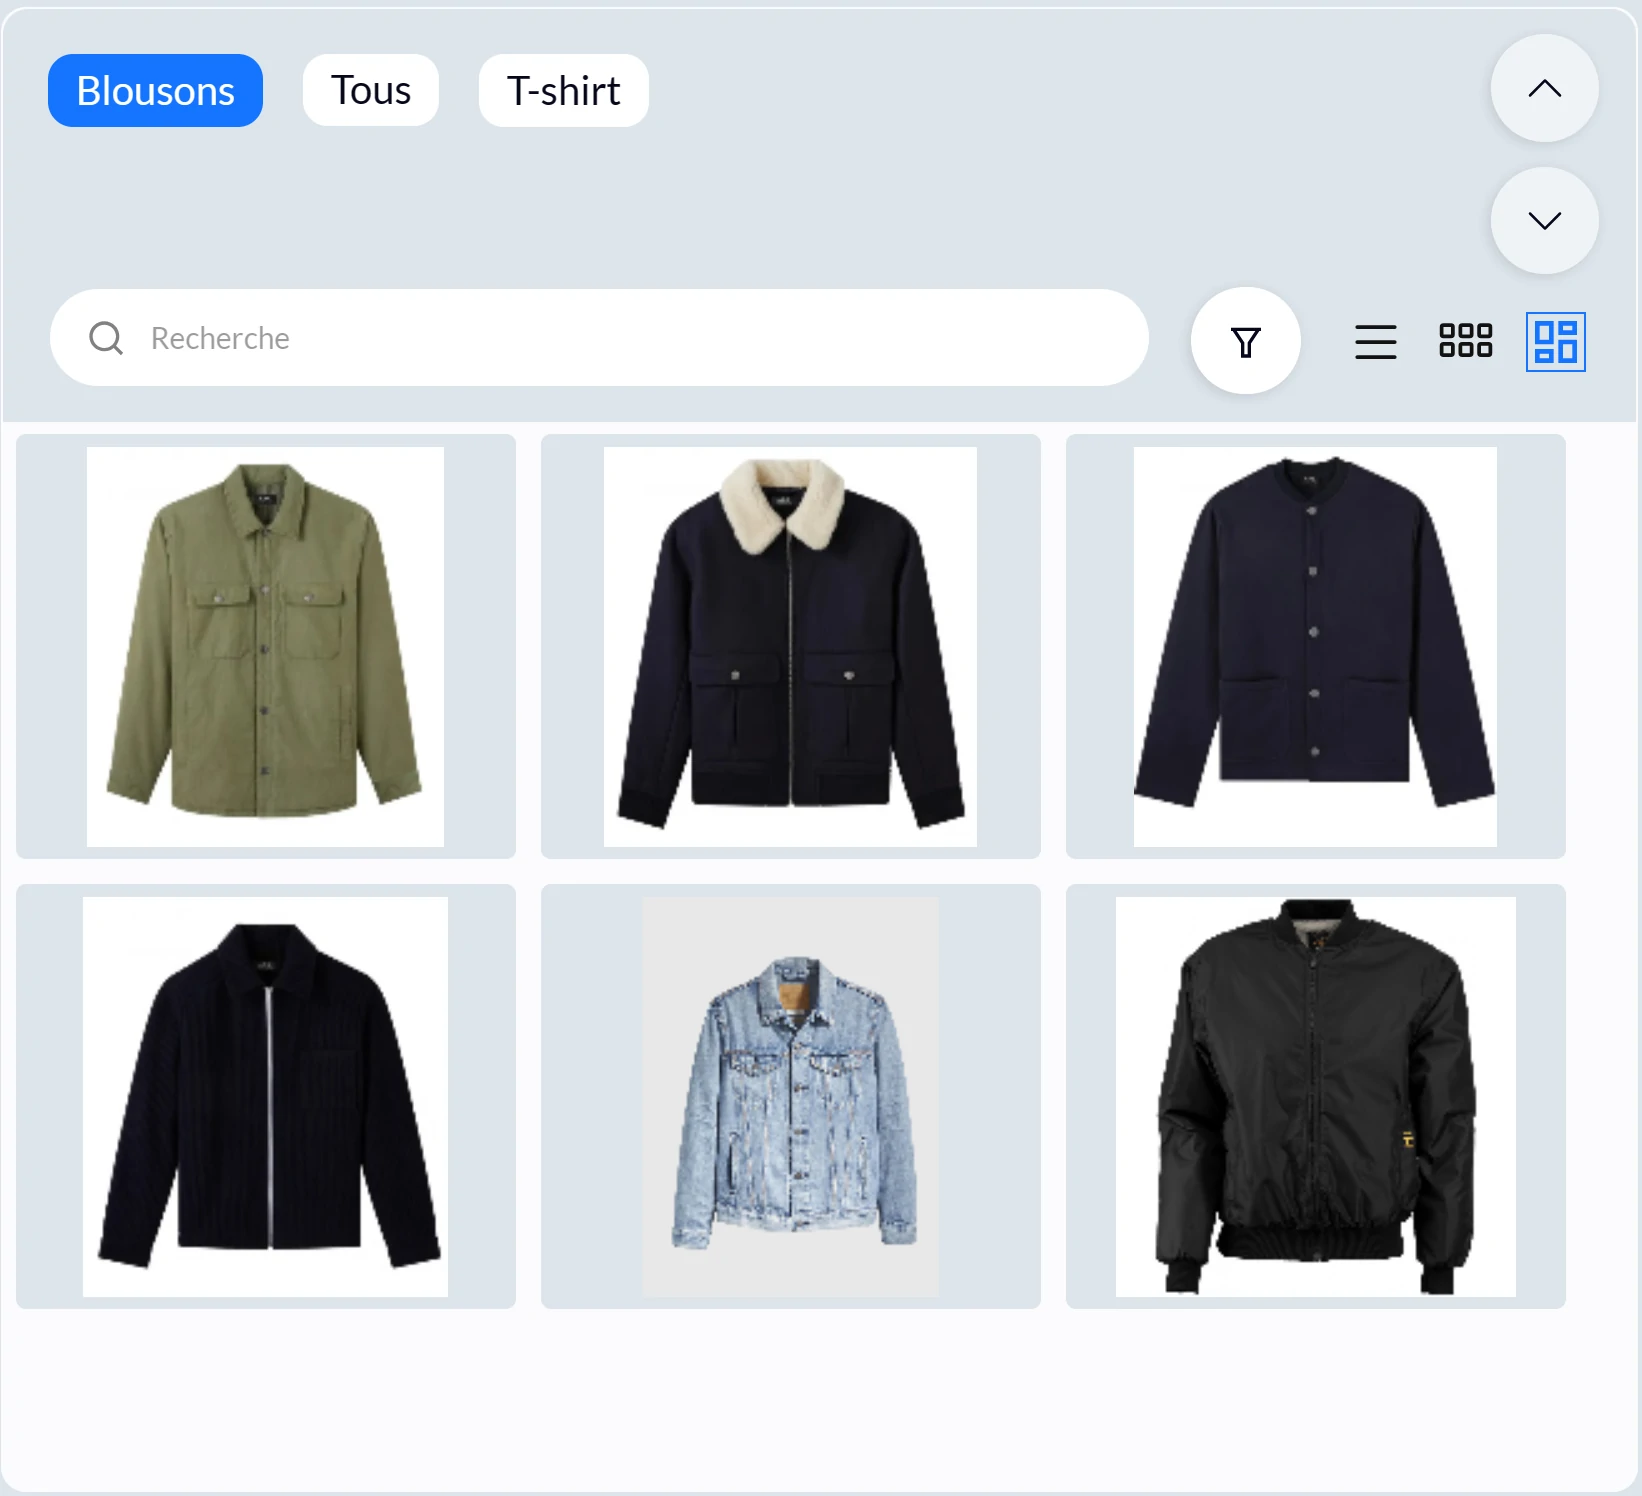Open the T-shirt category tab
The image size is (1642, 1496).
coord(564,91)
